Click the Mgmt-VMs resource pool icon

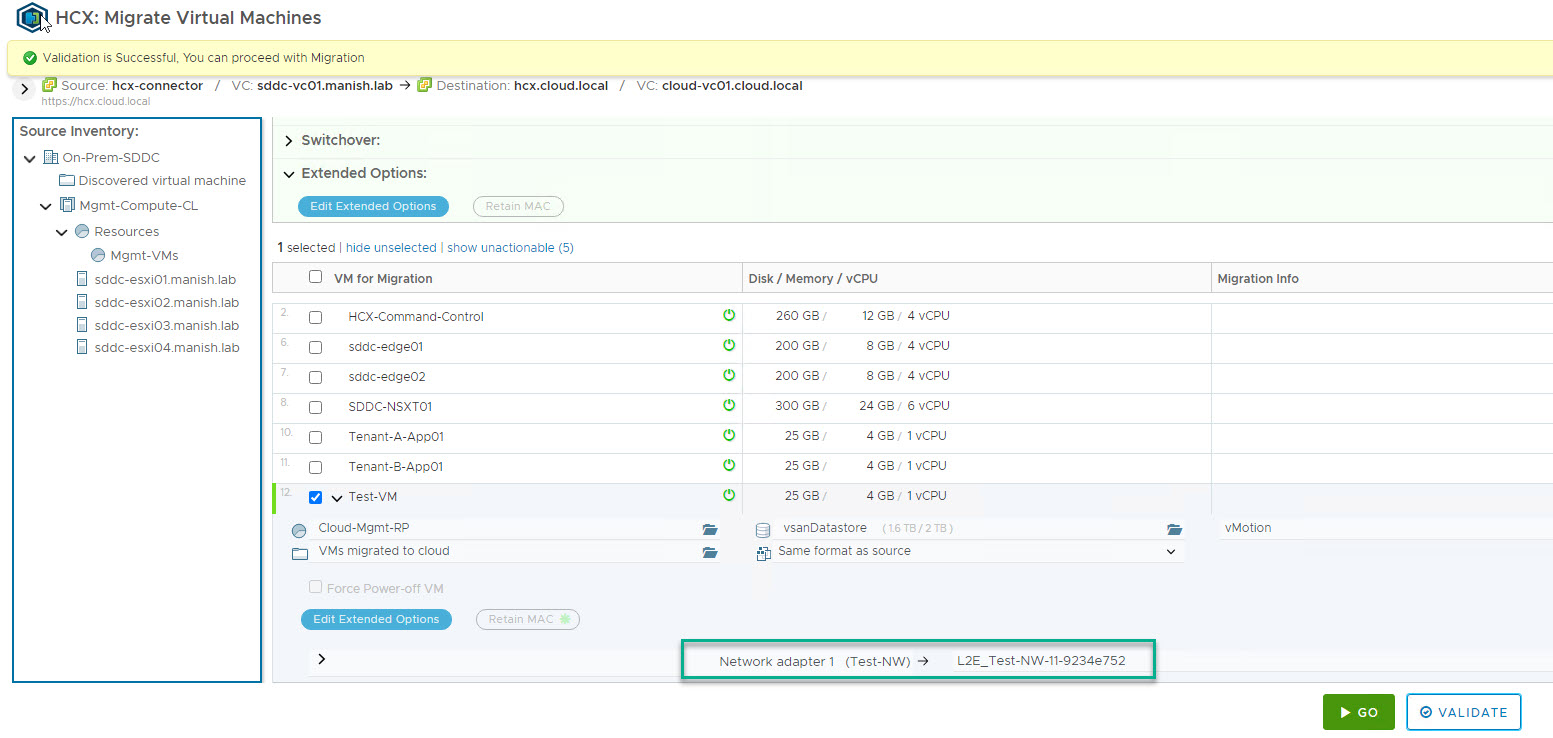[x=98, y=256]
